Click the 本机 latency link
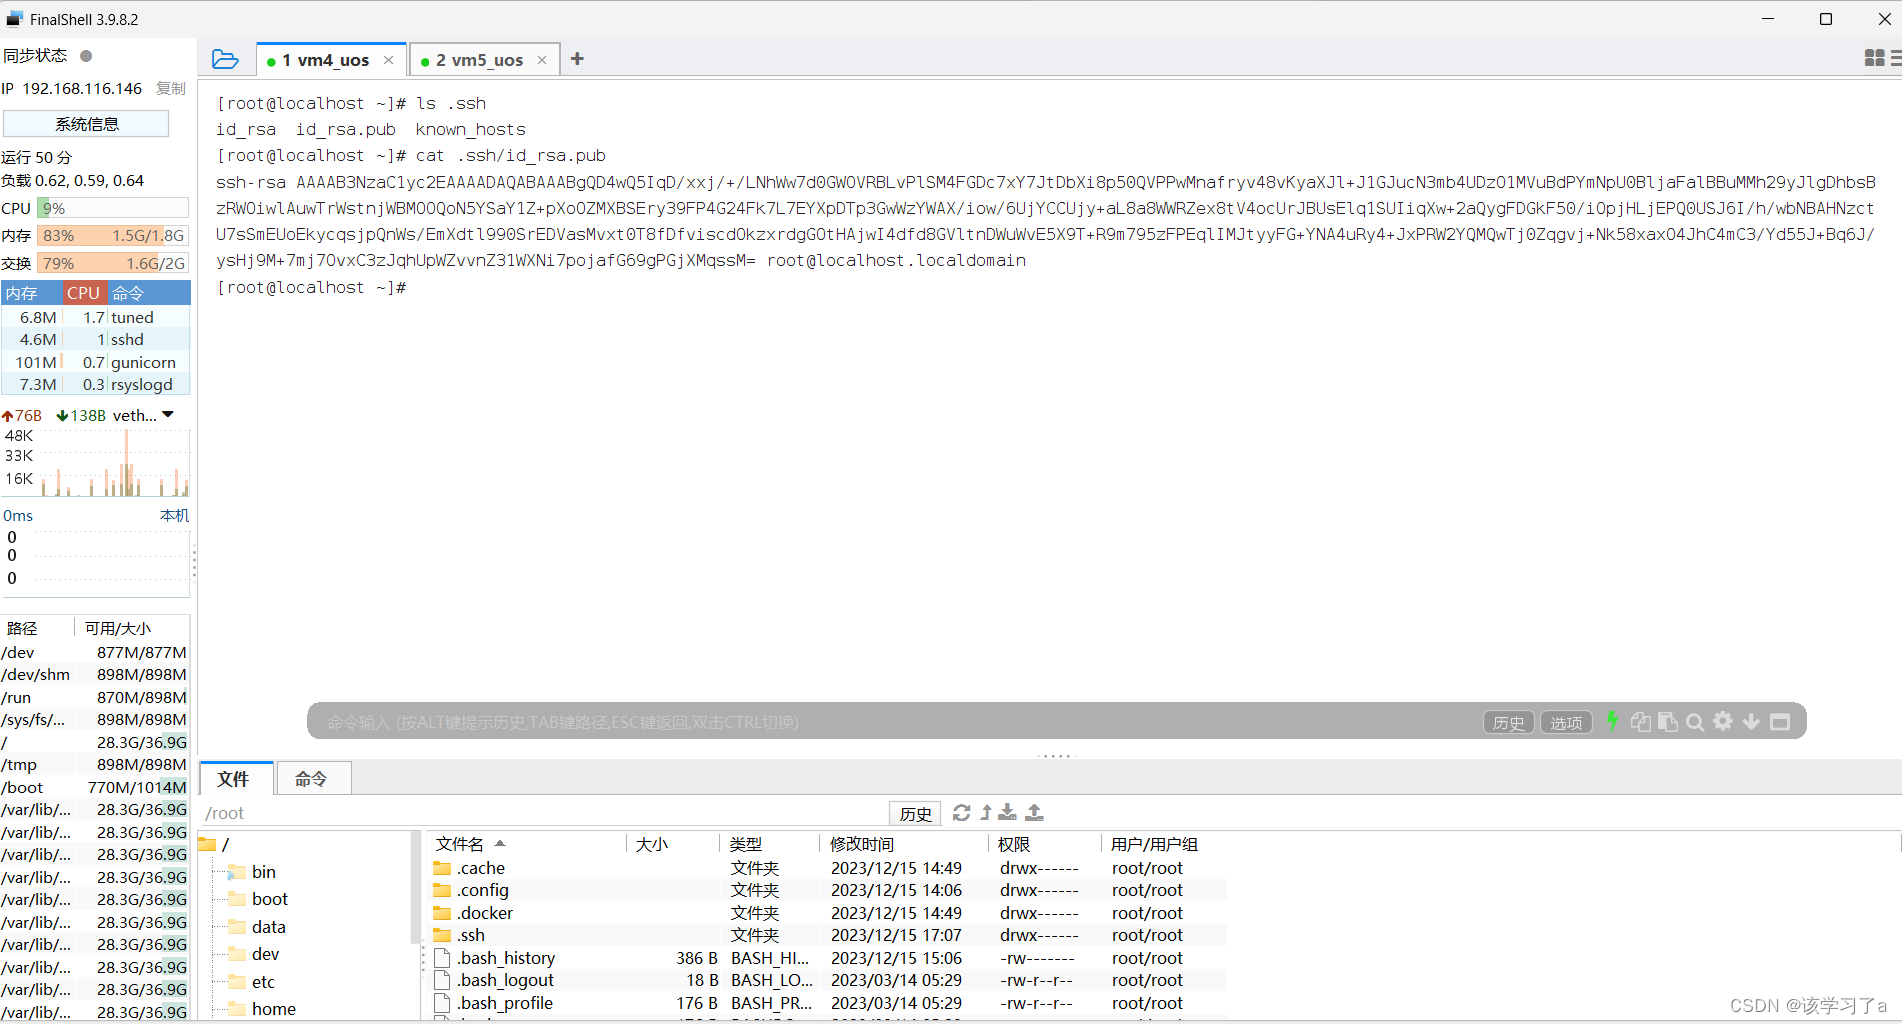 pyautogui.click(x=174, y=515)
